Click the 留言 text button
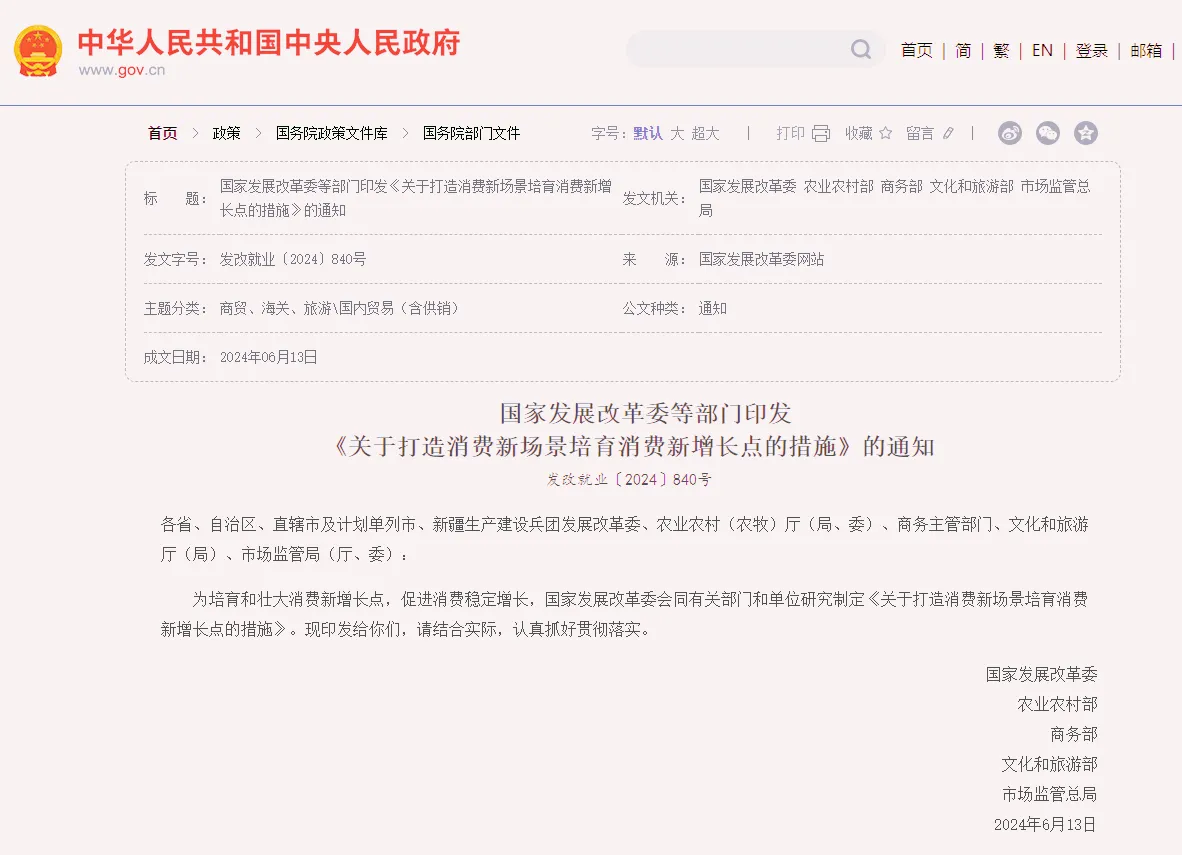The height and width of the screenshot is (855, 1182). (920, 133)
